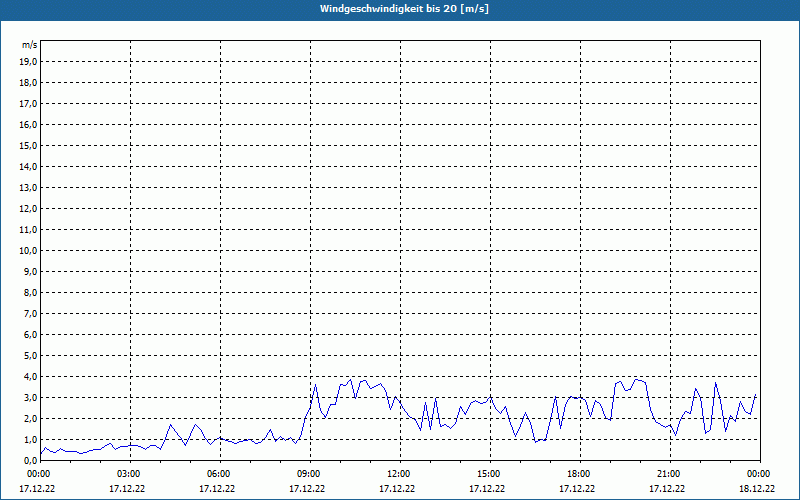
Task: Click the 12,0 y-axis label
Action: coord(28,209)
